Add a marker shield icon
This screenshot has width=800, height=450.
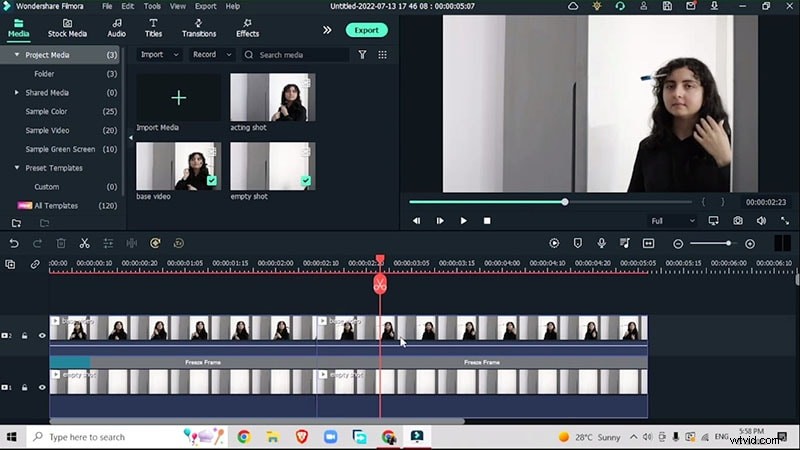(x=578, y=243)
